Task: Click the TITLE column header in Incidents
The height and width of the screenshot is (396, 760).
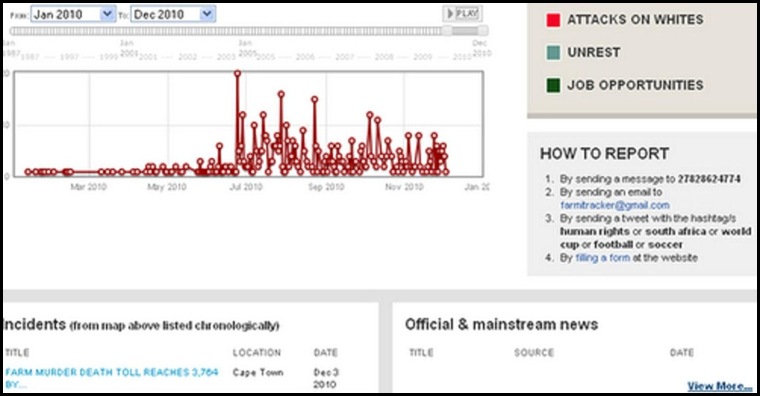Action: pyautogui.click(x=17, y=352)
